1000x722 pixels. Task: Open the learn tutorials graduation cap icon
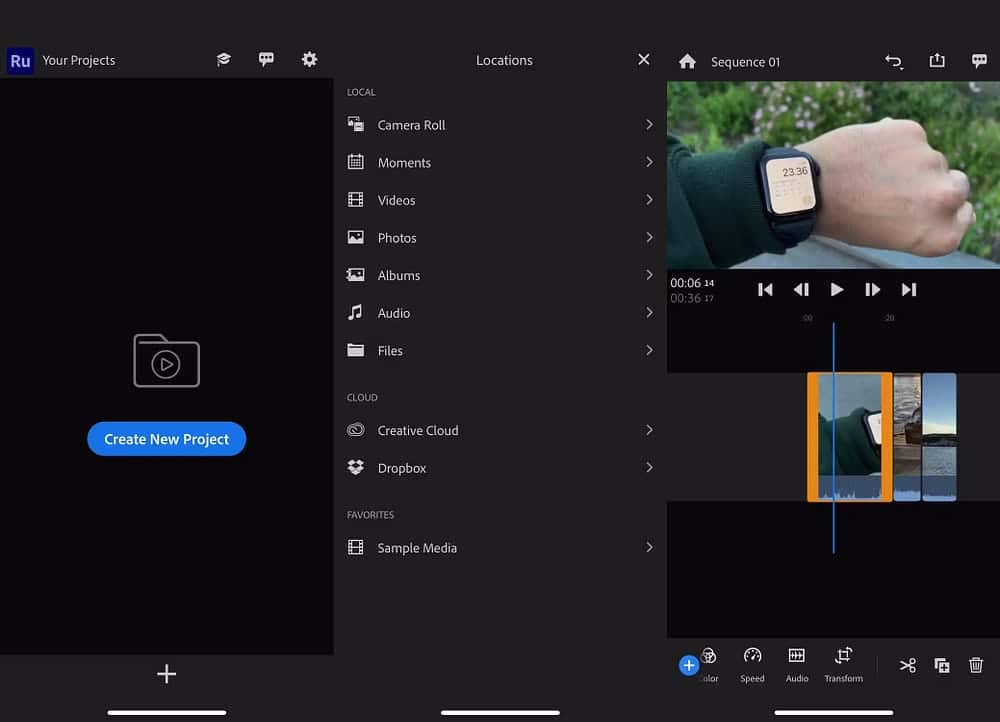tap(224, 60)
